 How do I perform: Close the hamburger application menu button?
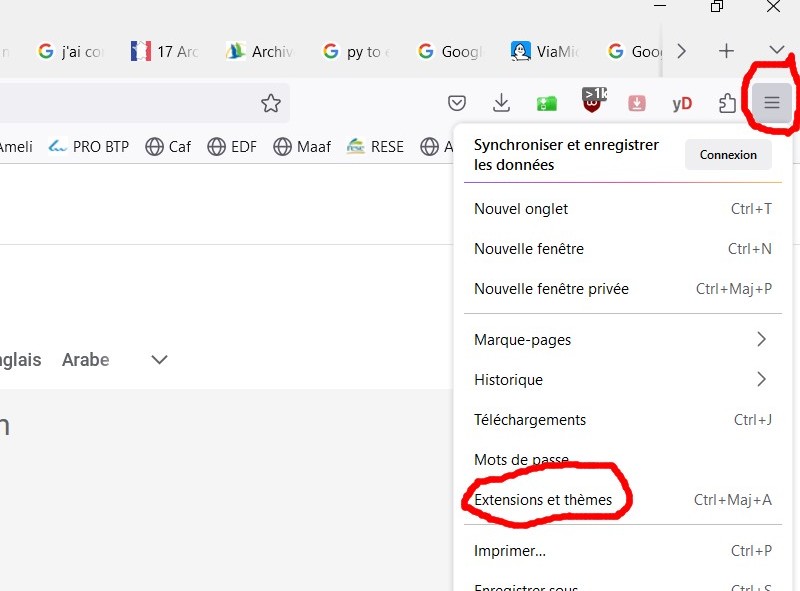point(771,103)
